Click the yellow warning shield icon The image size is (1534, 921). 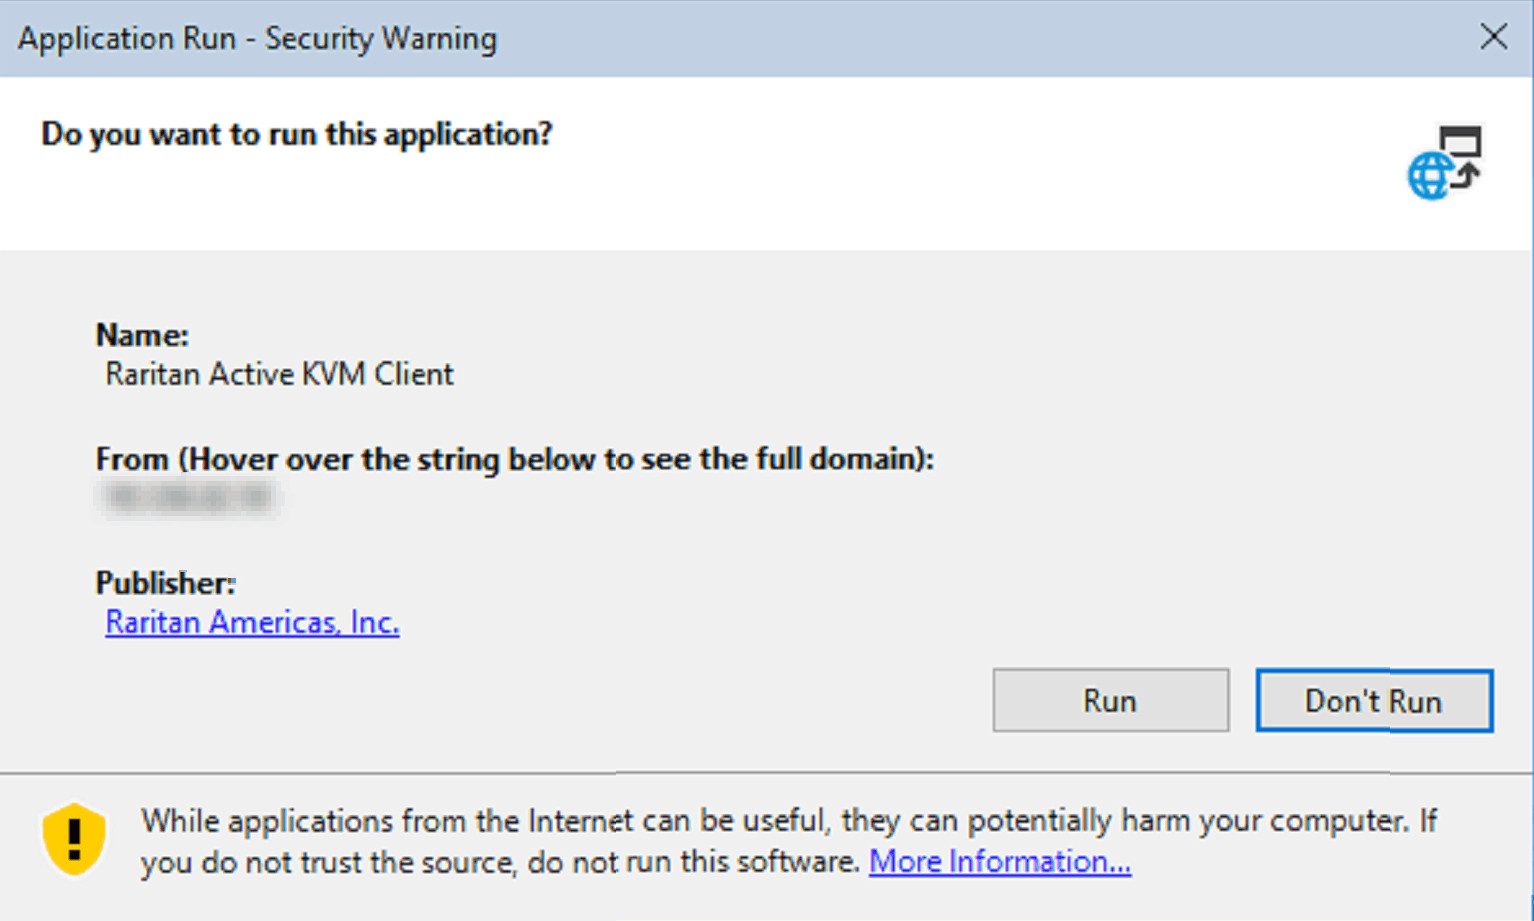[74, 839]
